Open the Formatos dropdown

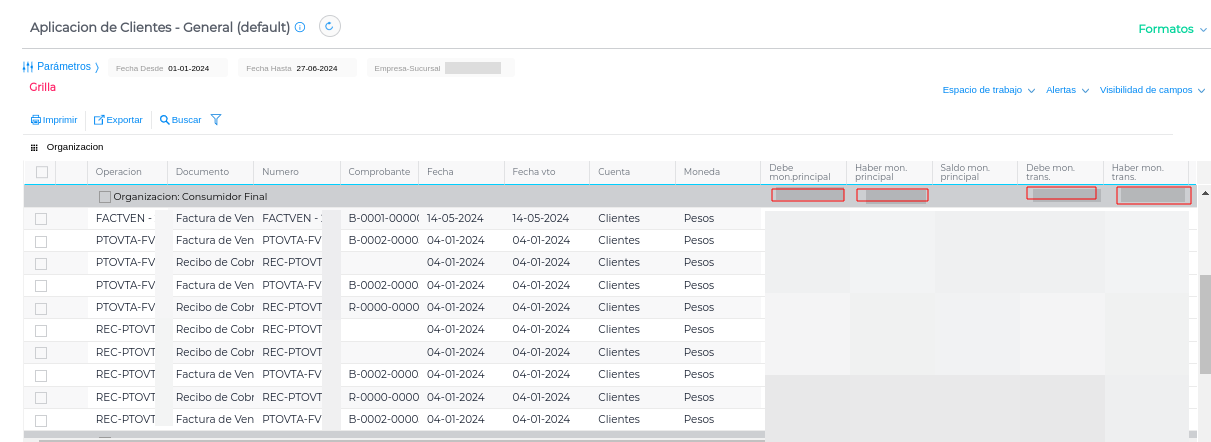[1172, 29]
